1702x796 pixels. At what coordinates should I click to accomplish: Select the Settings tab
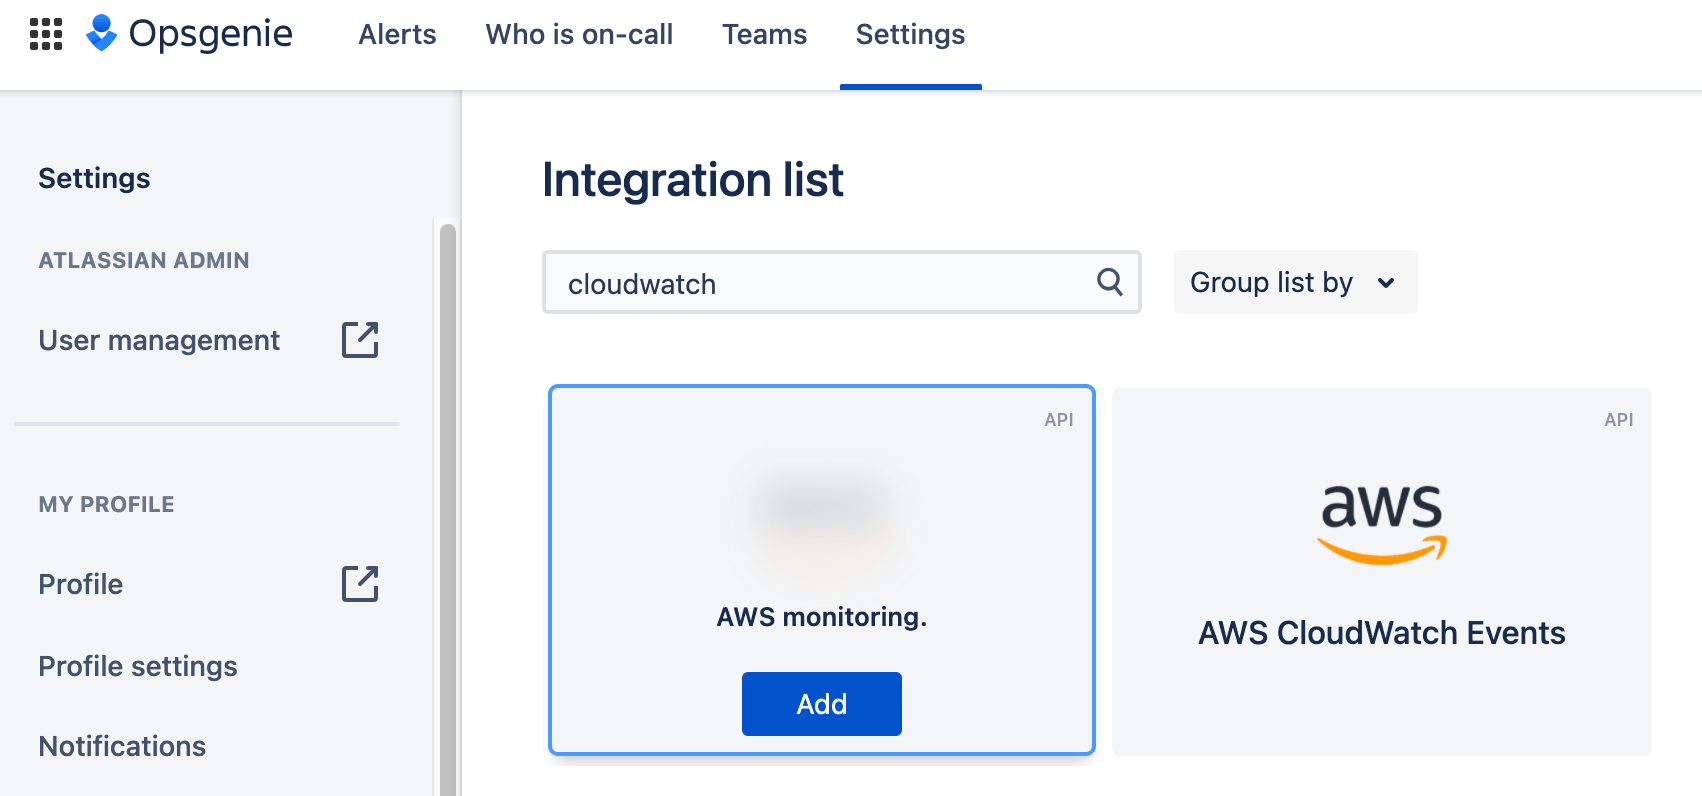click(910, 34)
